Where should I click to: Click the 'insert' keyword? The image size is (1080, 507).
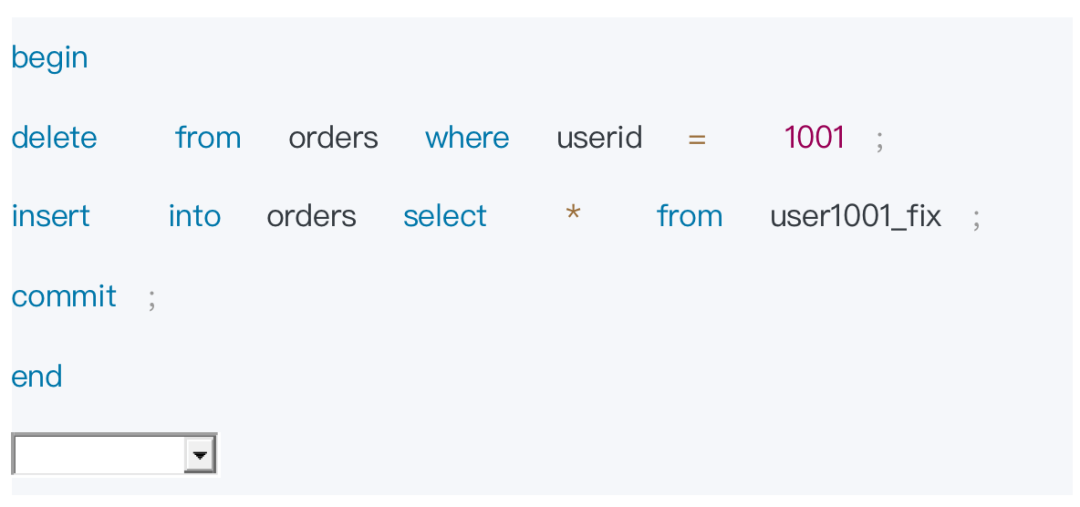(x=50, y=216)
